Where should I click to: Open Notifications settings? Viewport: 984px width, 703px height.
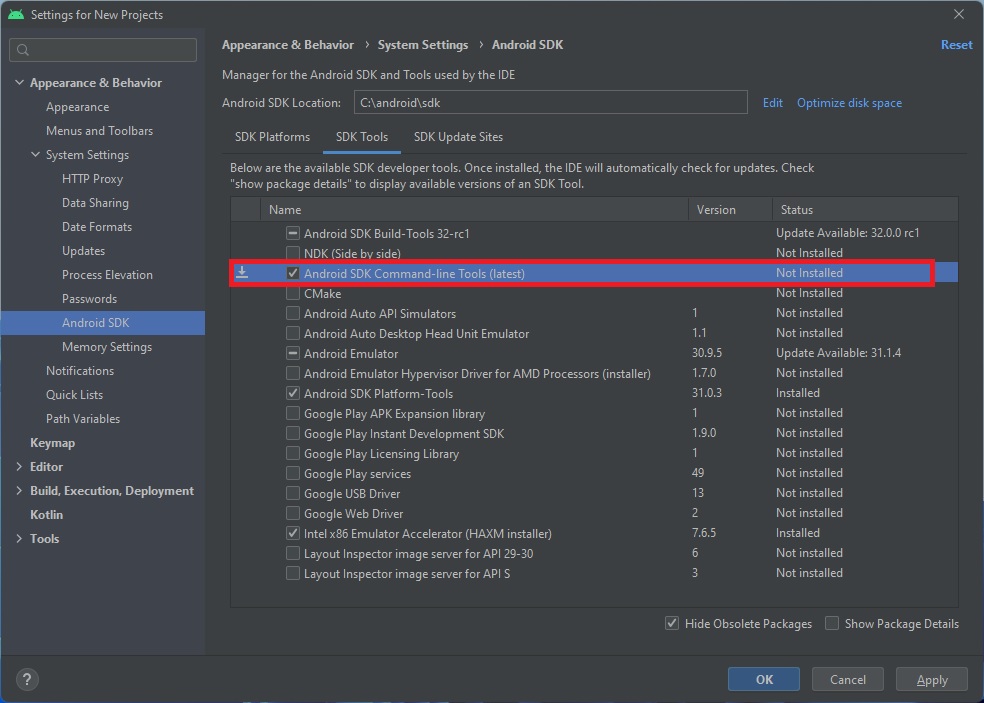[x=80, y=370]
